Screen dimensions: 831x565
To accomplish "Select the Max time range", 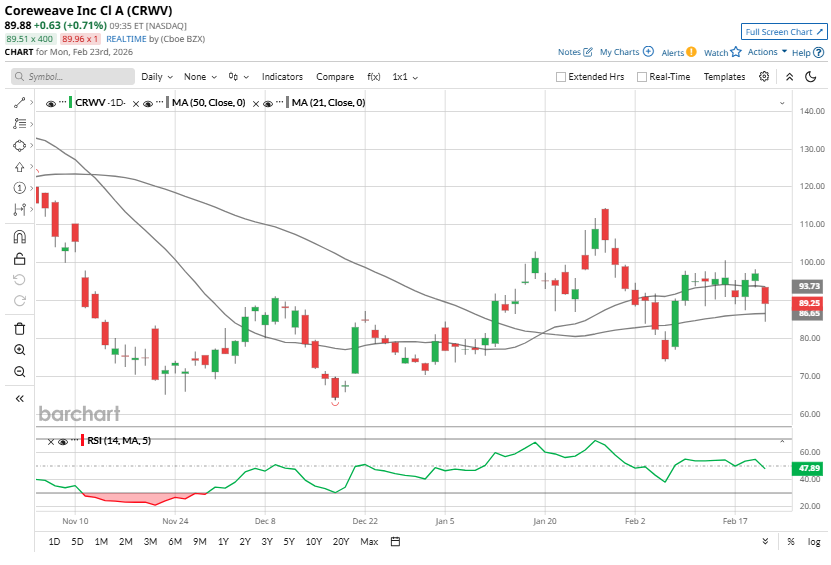I will pos(369,542).
